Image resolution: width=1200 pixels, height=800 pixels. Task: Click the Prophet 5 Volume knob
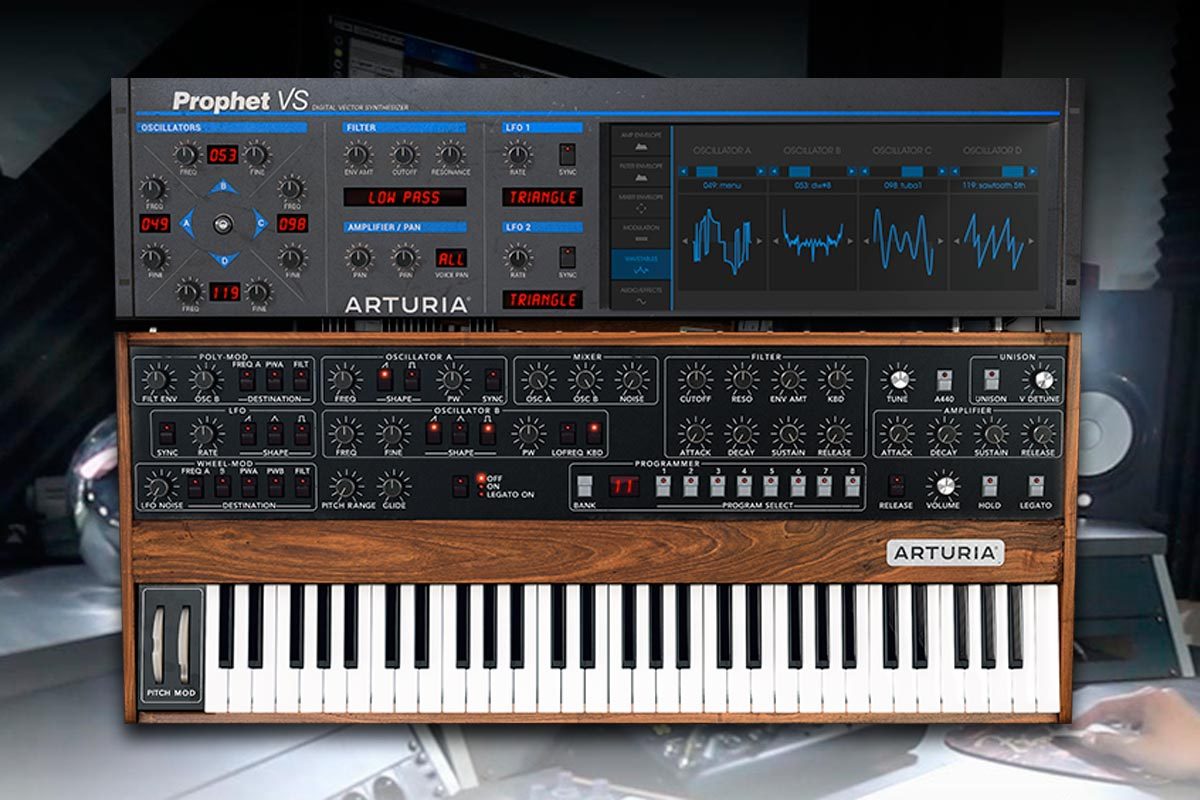click(943, 486)
